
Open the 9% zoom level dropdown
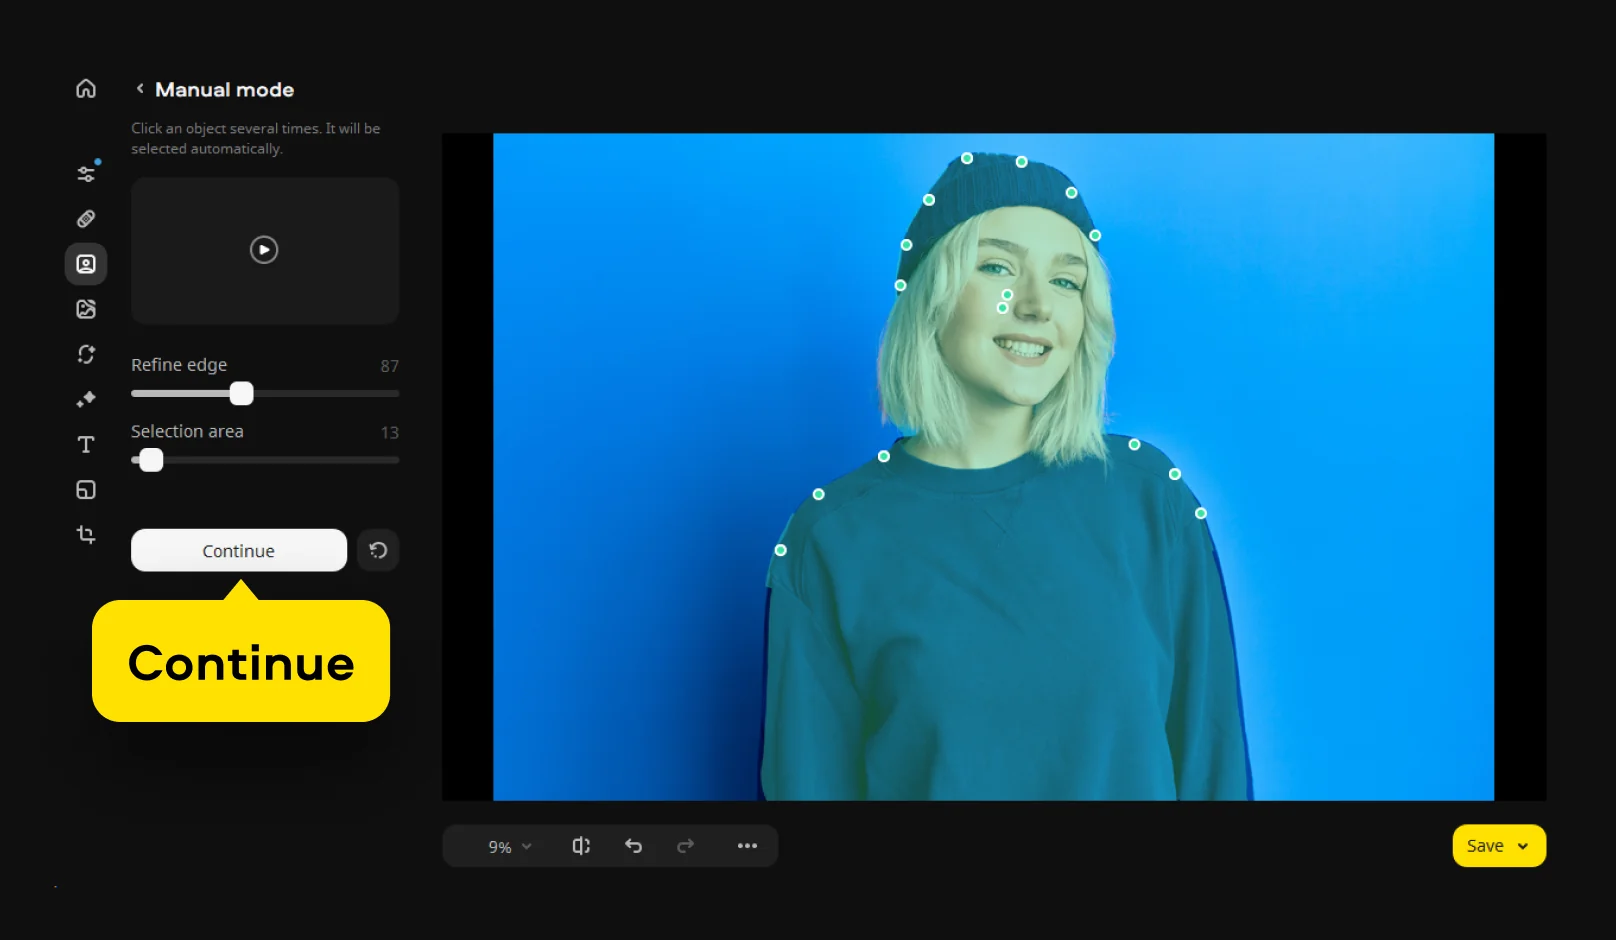tap(510, 847)
